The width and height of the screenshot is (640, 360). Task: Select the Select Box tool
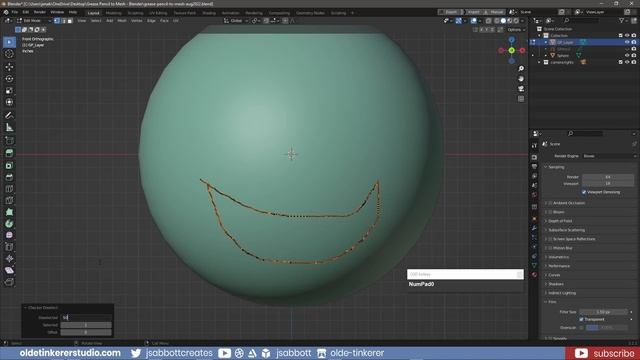(9, 42)
